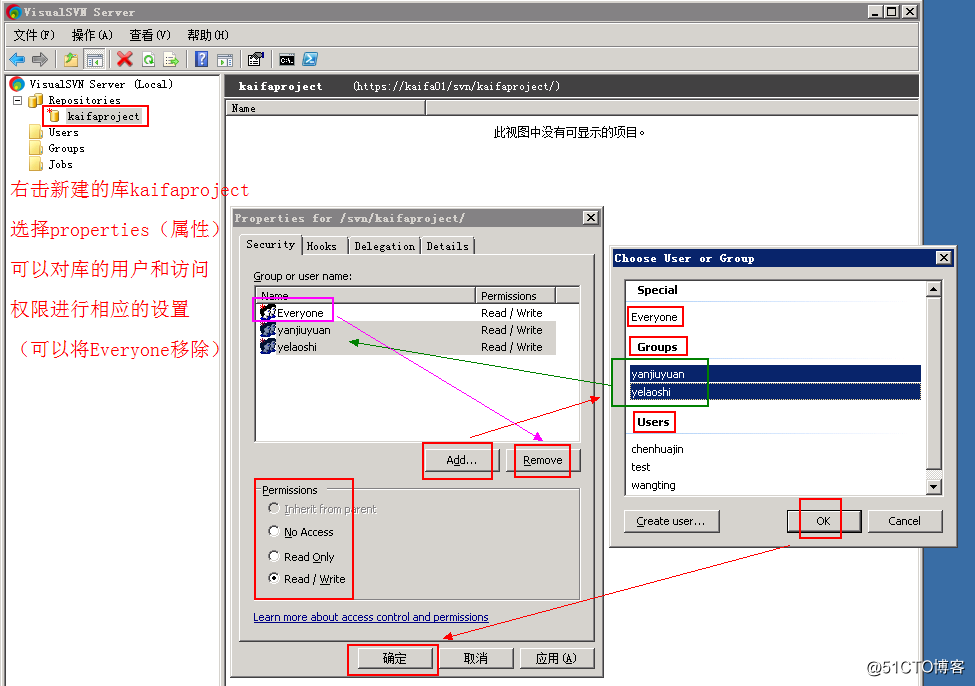
Task: Switch to the Details tab
Action: 447,246
